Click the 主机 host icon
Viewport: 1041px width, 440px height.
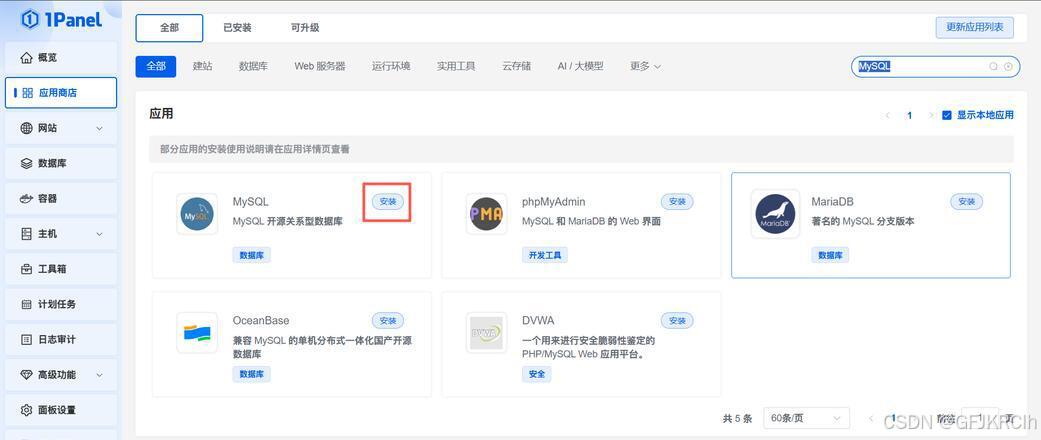point(27,234)
